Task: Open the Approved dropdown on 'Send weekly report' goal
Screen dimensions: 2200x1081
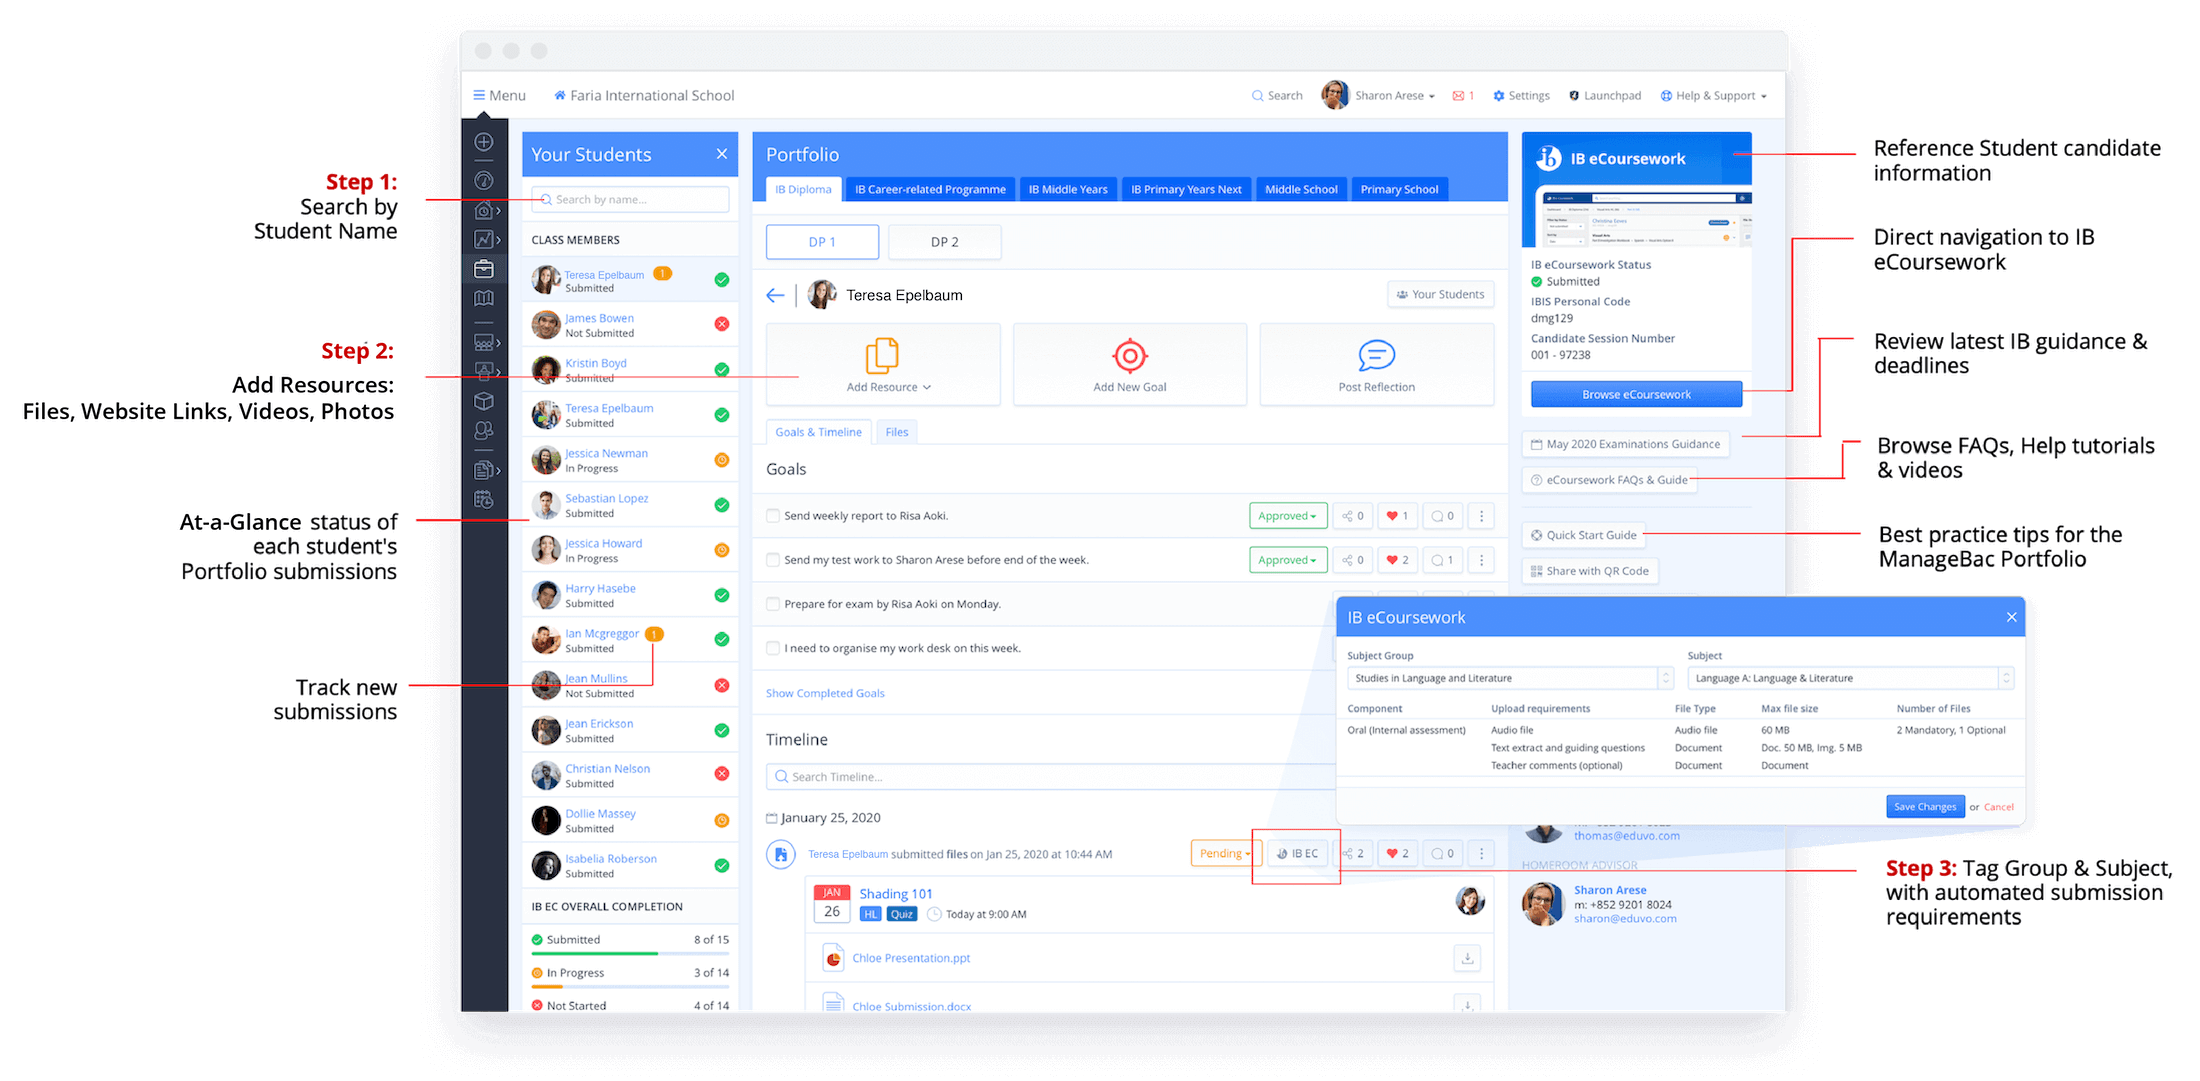Action: [1288, 516]
